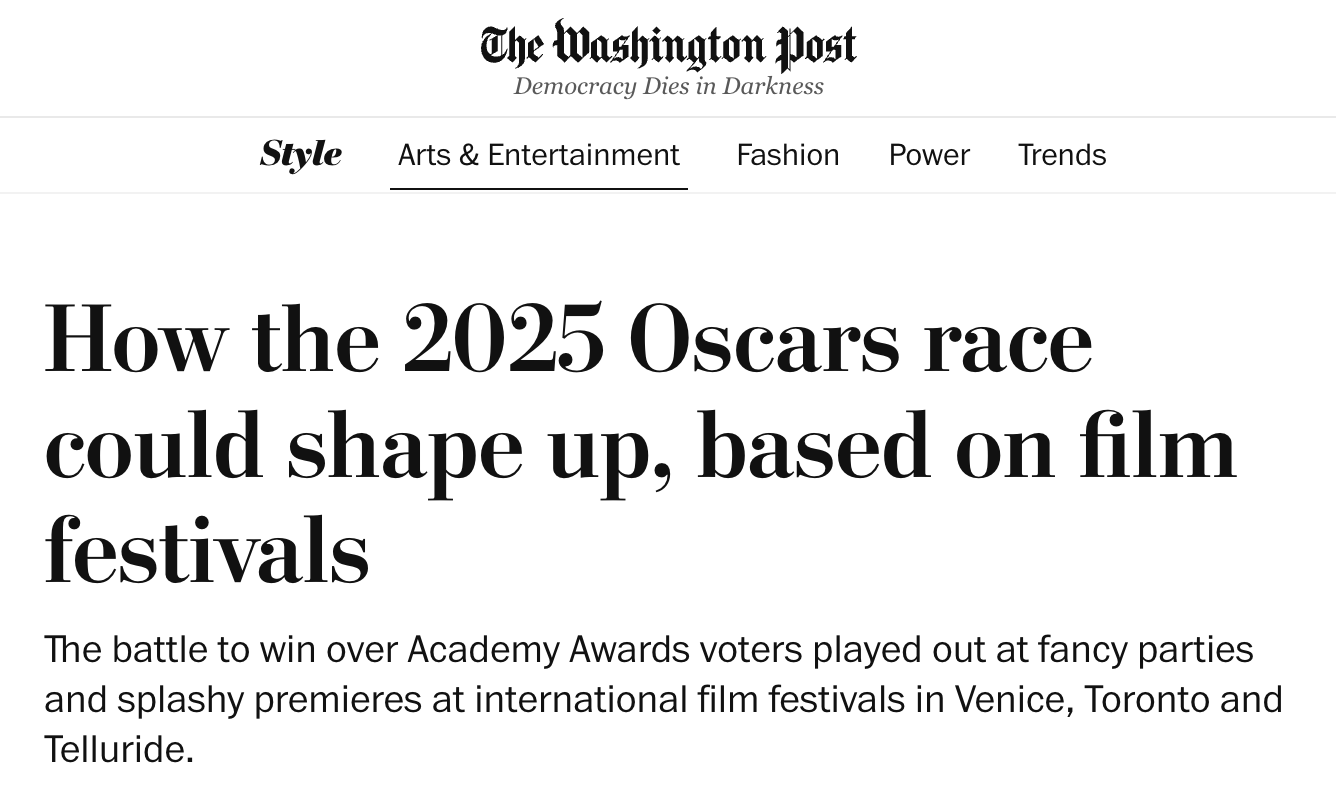Click the word 'festivals' in headline
1336x786 pixels.
pos(207,549)
